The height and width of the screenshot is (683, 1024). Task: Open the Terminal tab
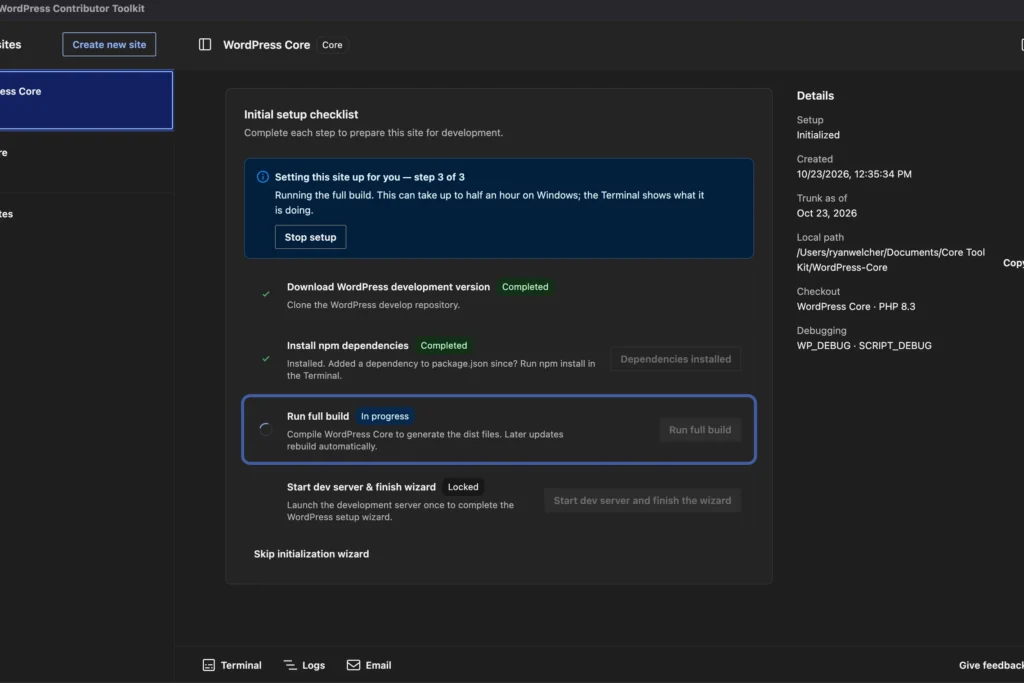[232, 665]
